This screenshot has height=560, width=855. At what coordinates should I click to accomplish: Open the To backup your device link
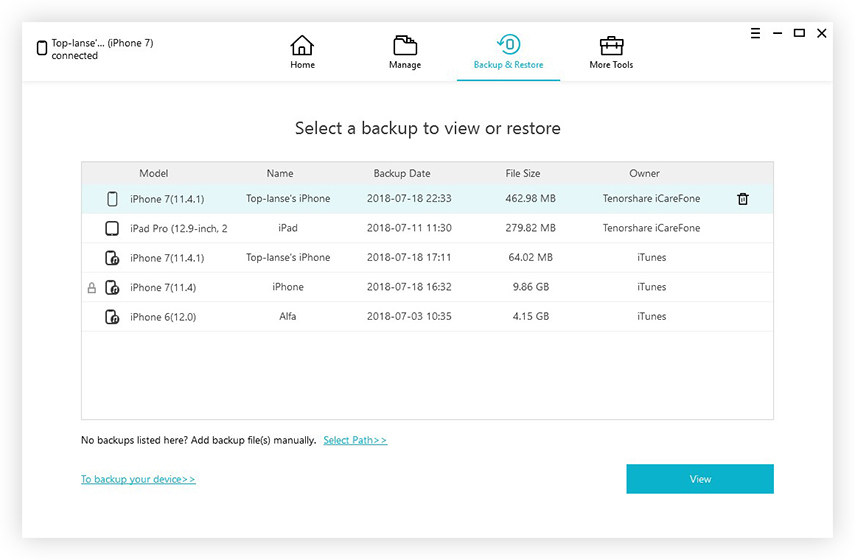coord(138,479)
